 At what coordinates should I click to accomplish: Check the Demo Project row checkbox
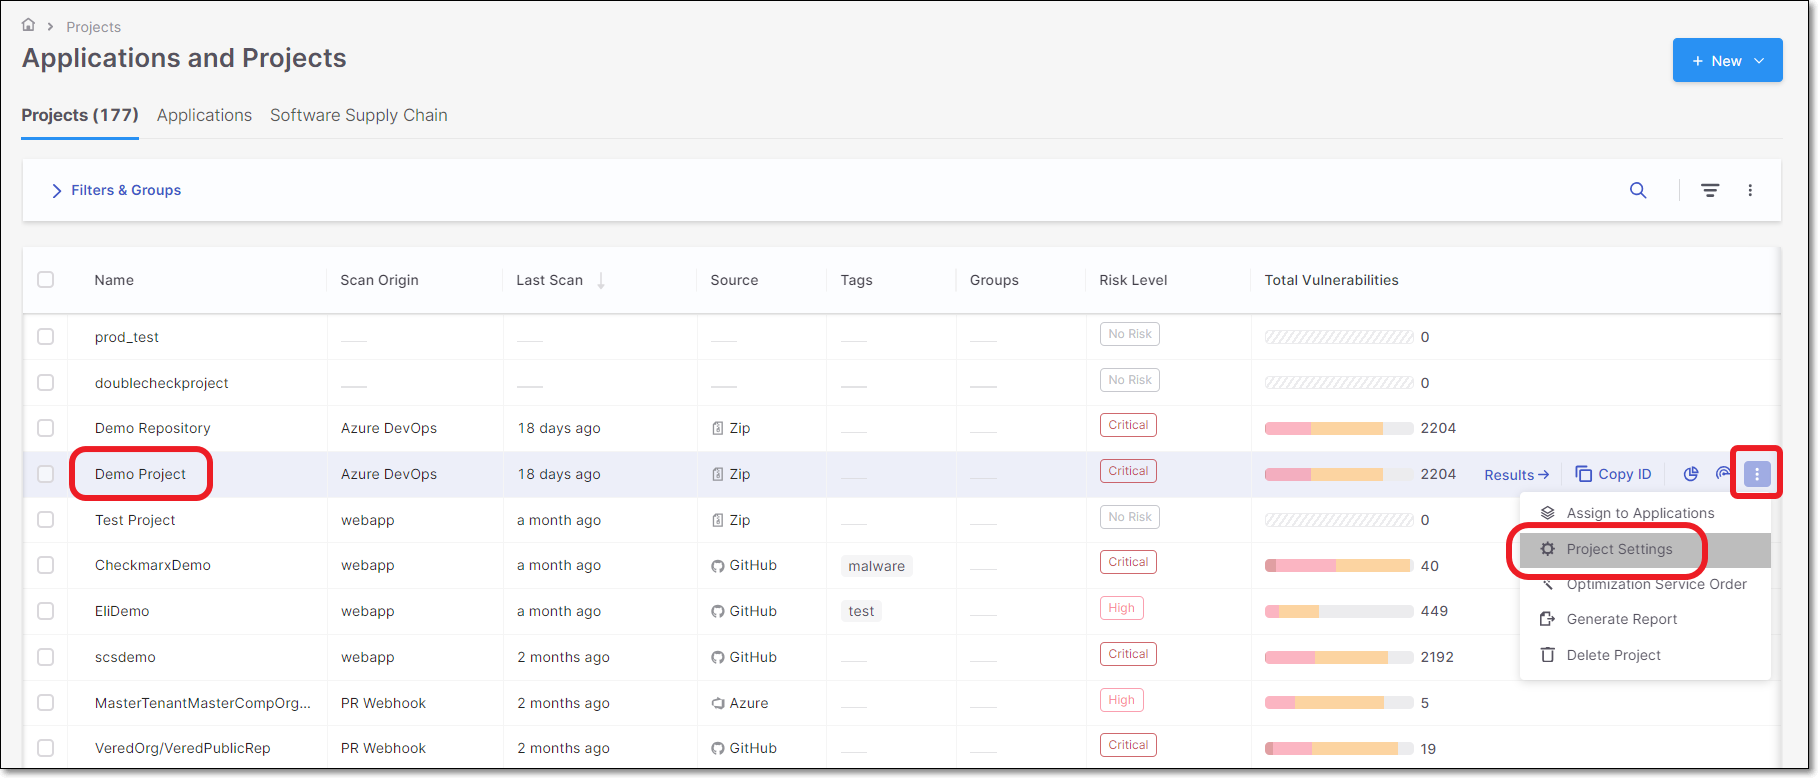[46, 474]
